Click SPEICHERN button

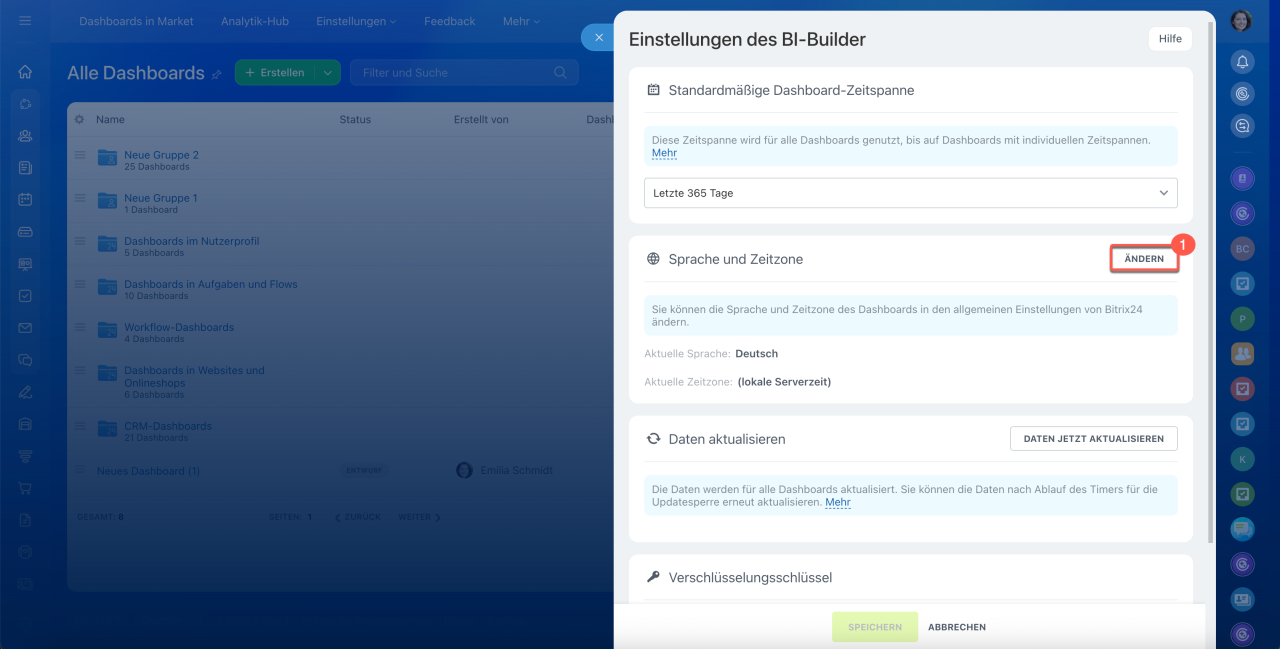click(875, 627)
